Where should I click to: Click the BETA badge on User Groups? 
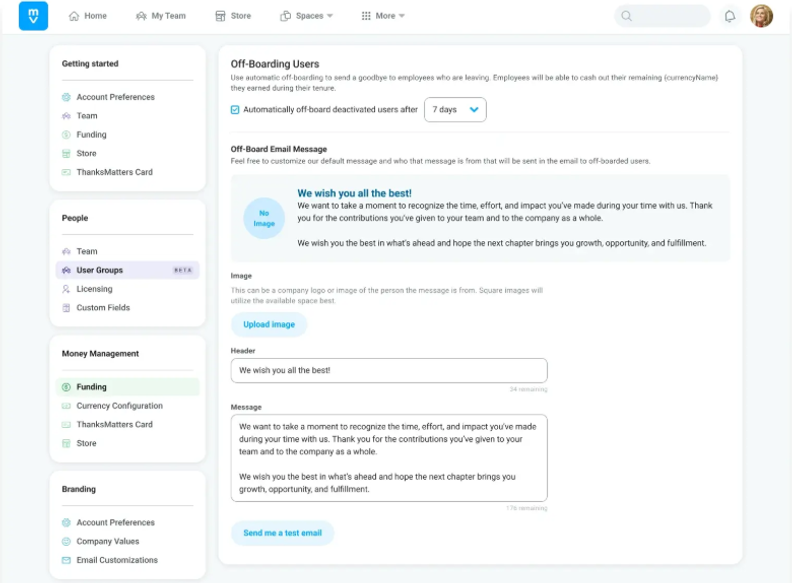click(183, 270)
